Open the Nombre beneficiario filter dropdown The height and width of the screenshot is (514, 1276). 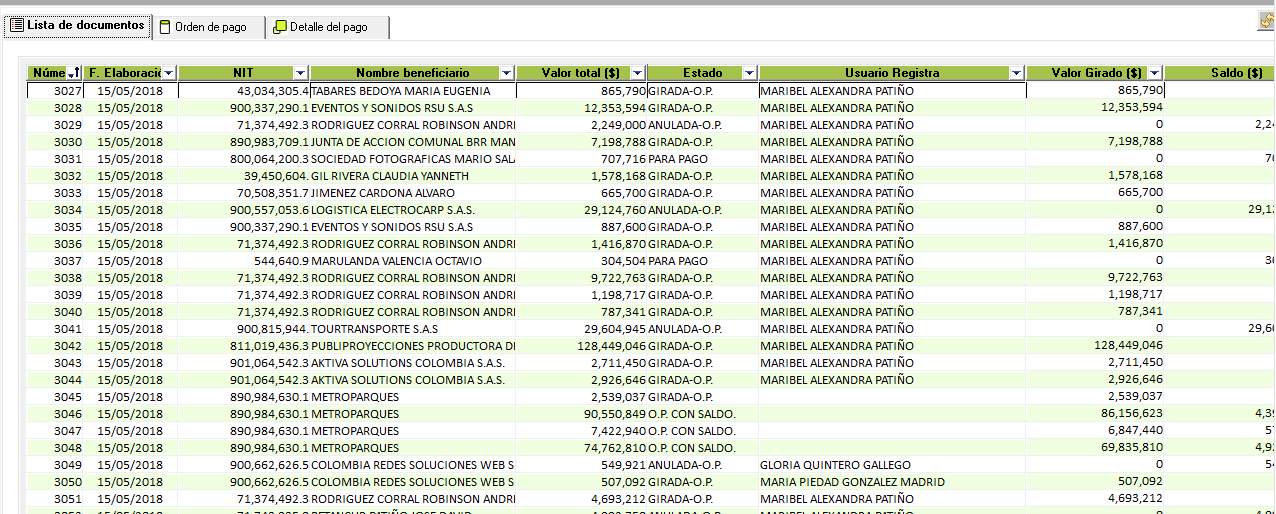click(x=506, y=73)
